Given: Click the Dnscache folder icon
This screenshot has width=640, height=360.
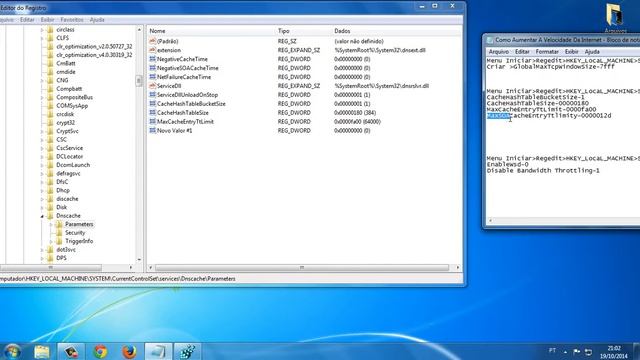Looking at the screenshot, I should [x=50, y=216].
